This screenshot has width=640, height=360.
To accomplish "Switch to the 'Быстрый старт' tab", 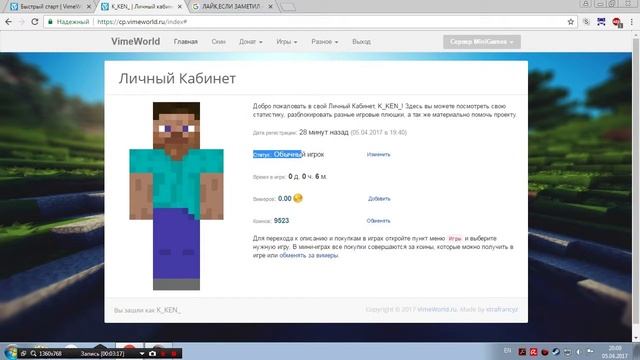I will (x=49, y=7).
